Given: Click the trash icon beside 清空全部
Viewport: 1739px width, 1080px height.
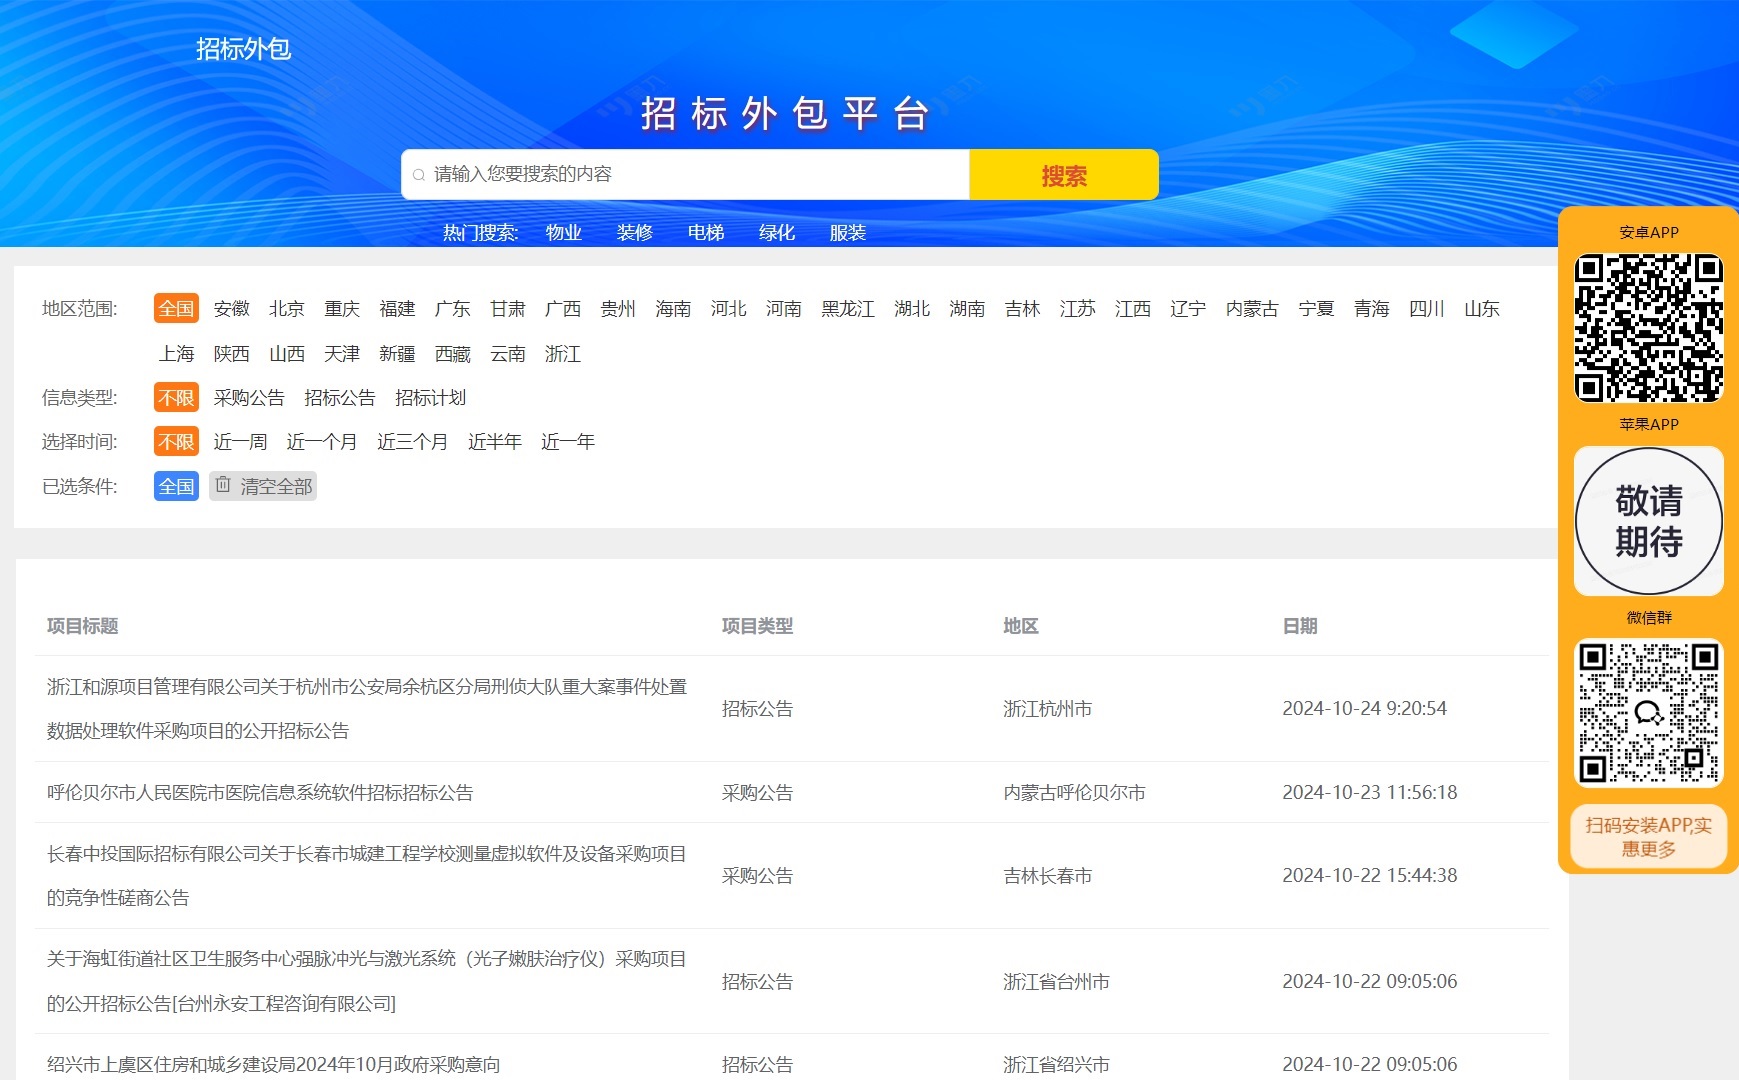Looking at the screenshot, I should [223, 485].
